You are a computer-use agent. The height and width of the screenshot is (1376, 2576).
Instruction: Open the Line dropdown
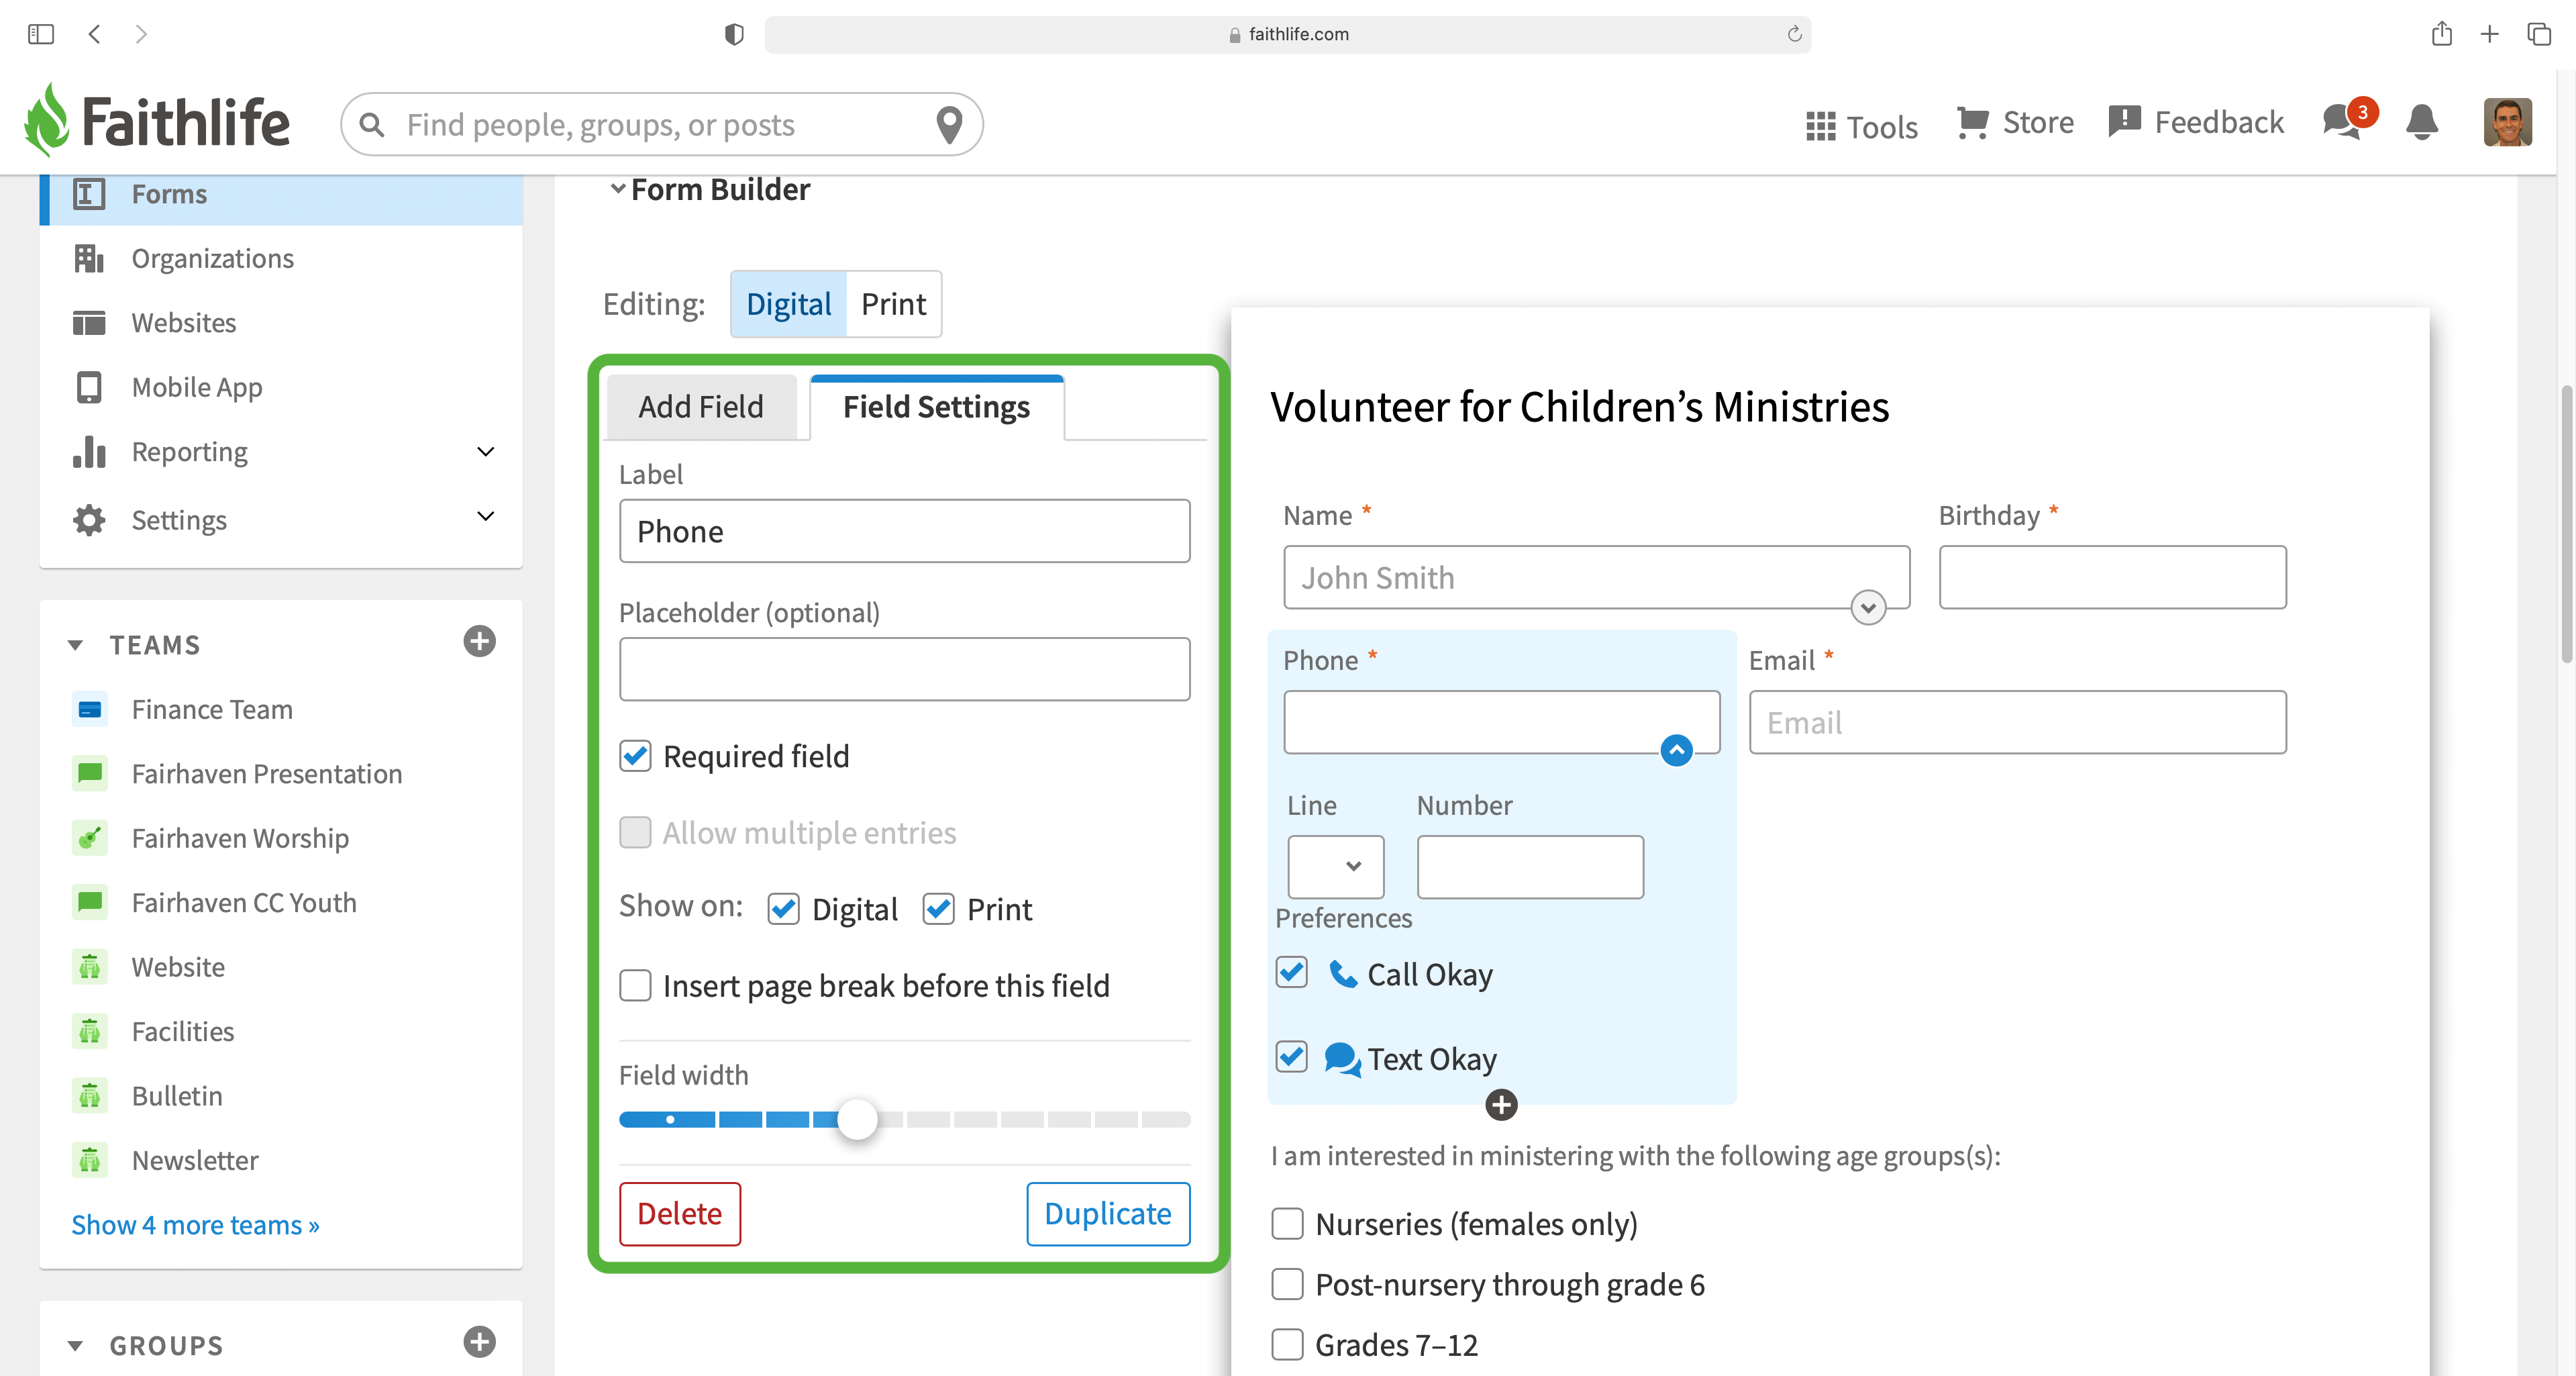tap(1335, 867)
